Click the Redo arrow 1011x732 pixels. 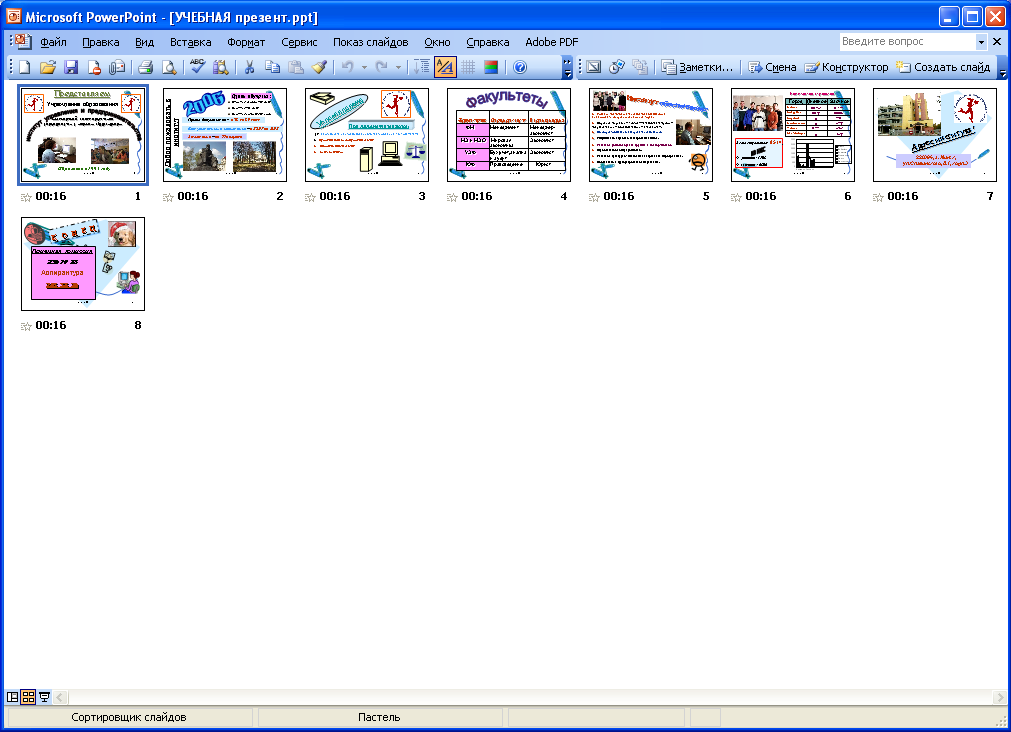tap(382, 67)
